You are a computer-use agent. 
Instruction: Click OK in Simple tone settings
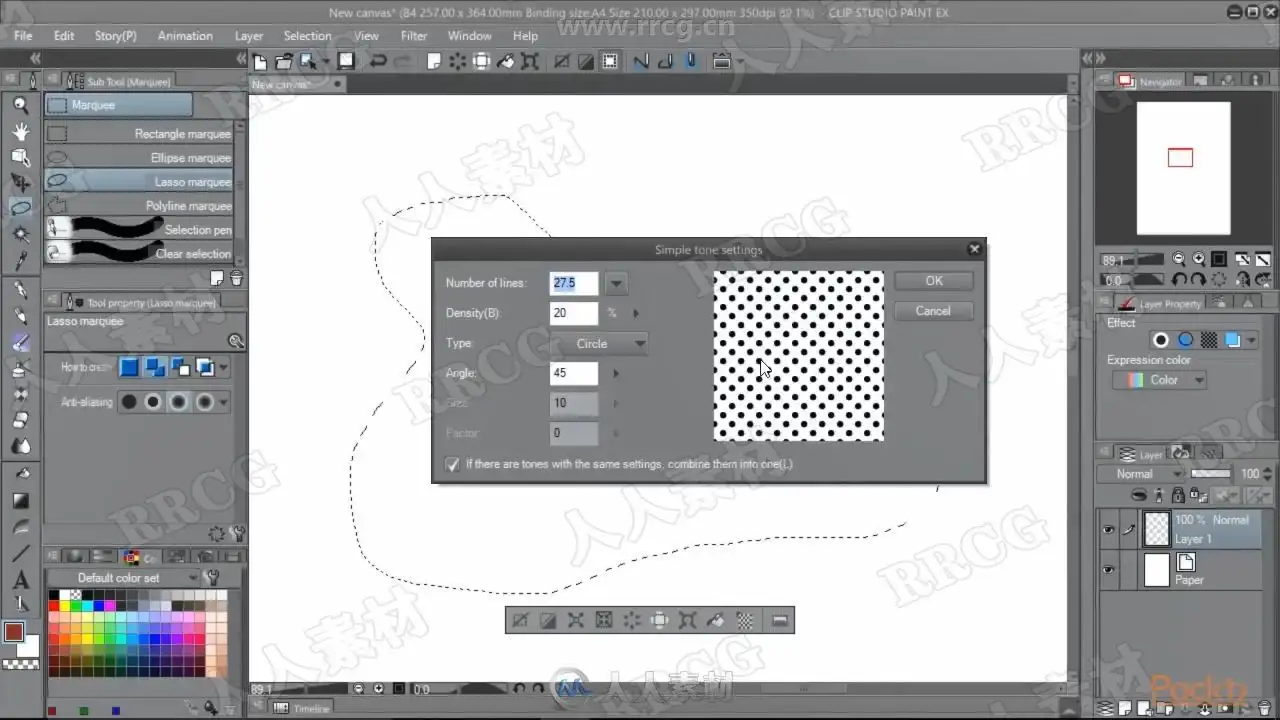pos(934,281)
